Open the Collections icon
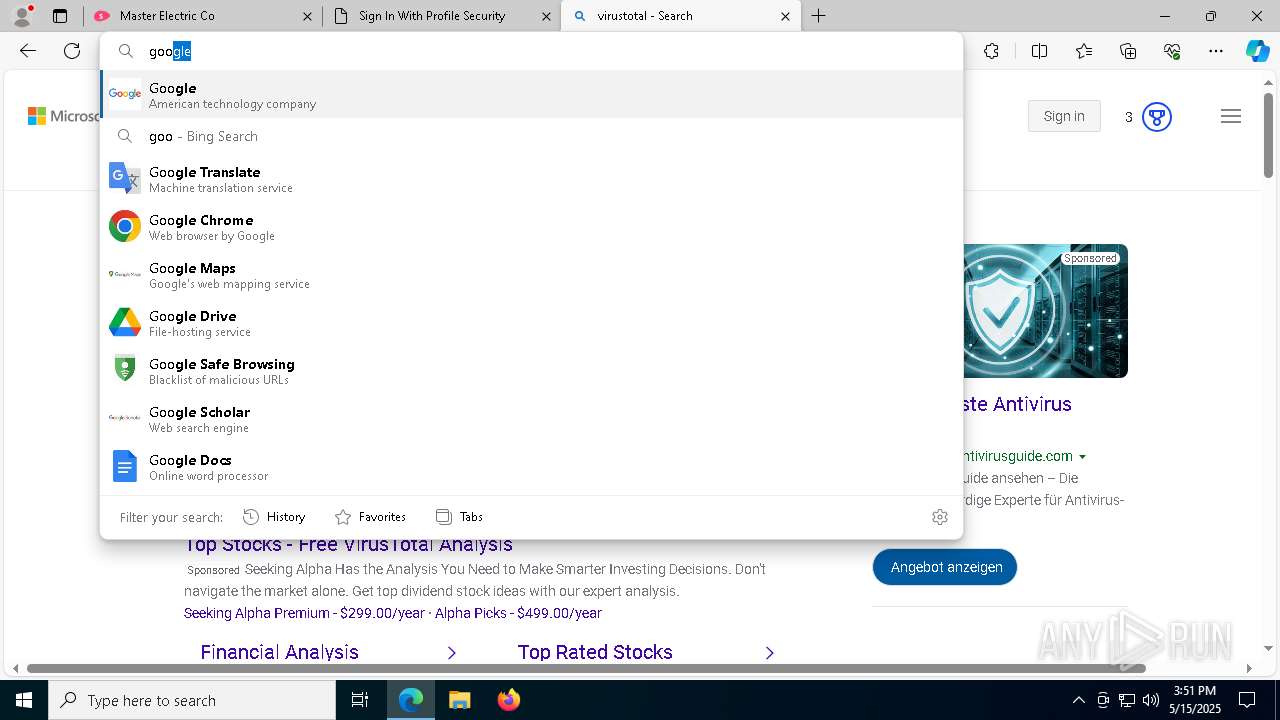Viewport: 1280px width, 720px height. click(1128, 51)
